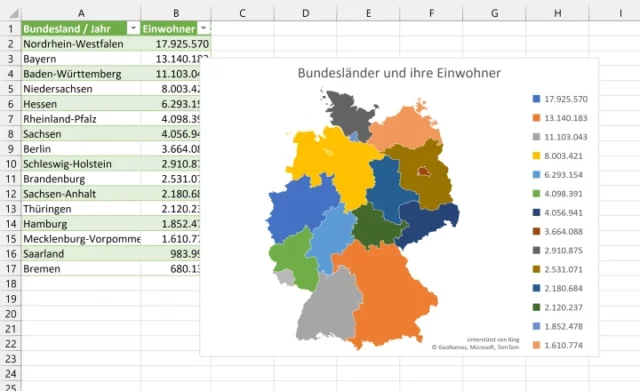The width and height of the screenshot is (640, 391).
Task: Click the Berlin cell
Action: point(81,149)
